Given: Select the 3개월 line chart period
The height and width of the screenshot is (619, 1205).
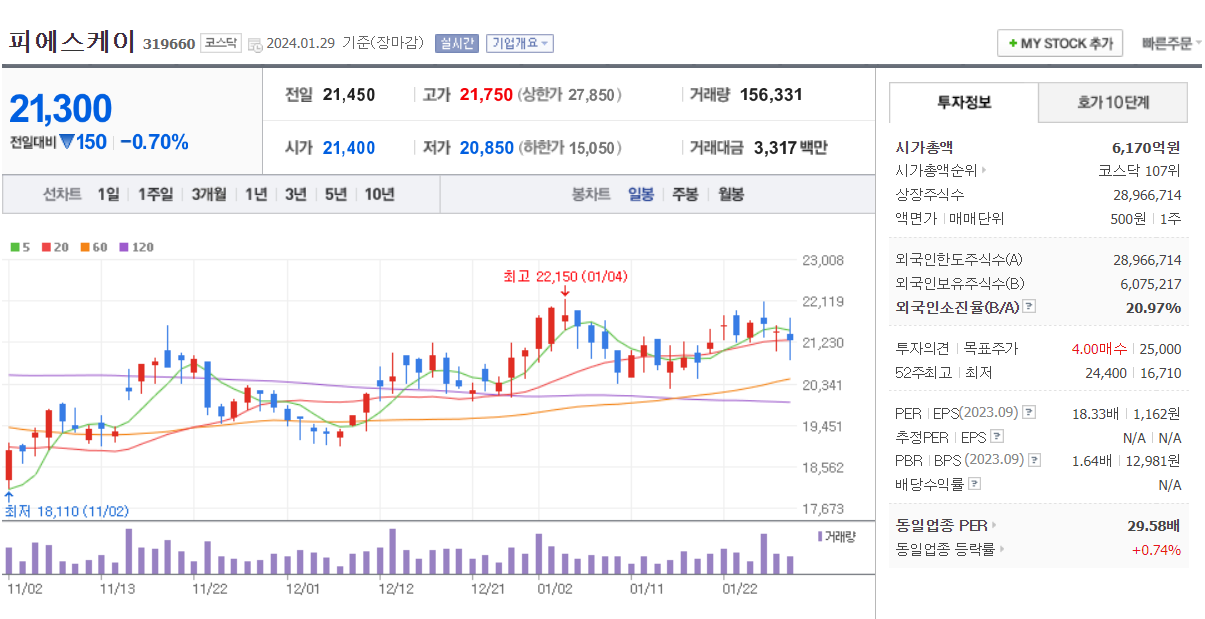Looking at the screenshot, I should [x=209, y=194].
